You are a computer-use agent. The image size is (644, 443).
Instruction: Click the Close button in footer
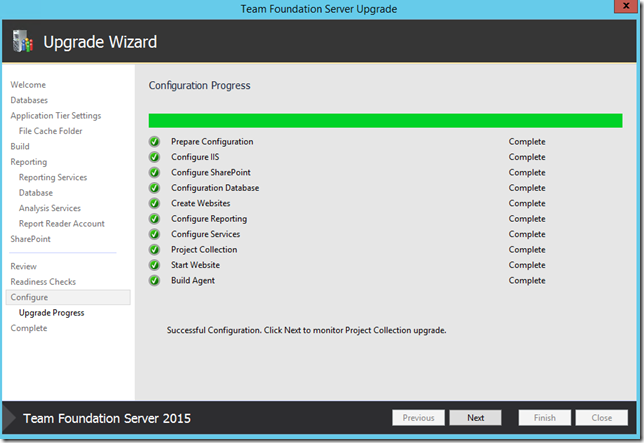click(x=602, y=418)
